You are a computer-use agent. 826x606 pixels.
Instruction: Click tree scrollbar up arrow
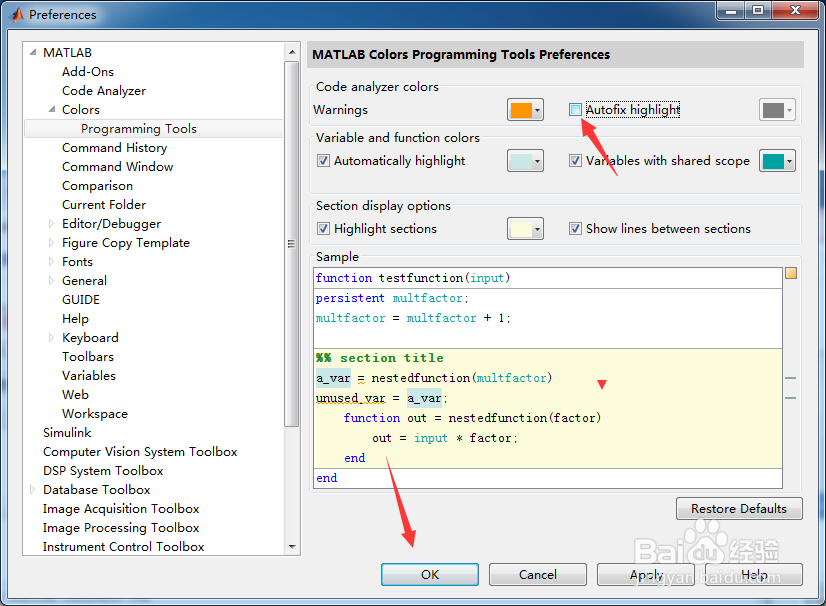click(292, 52)
